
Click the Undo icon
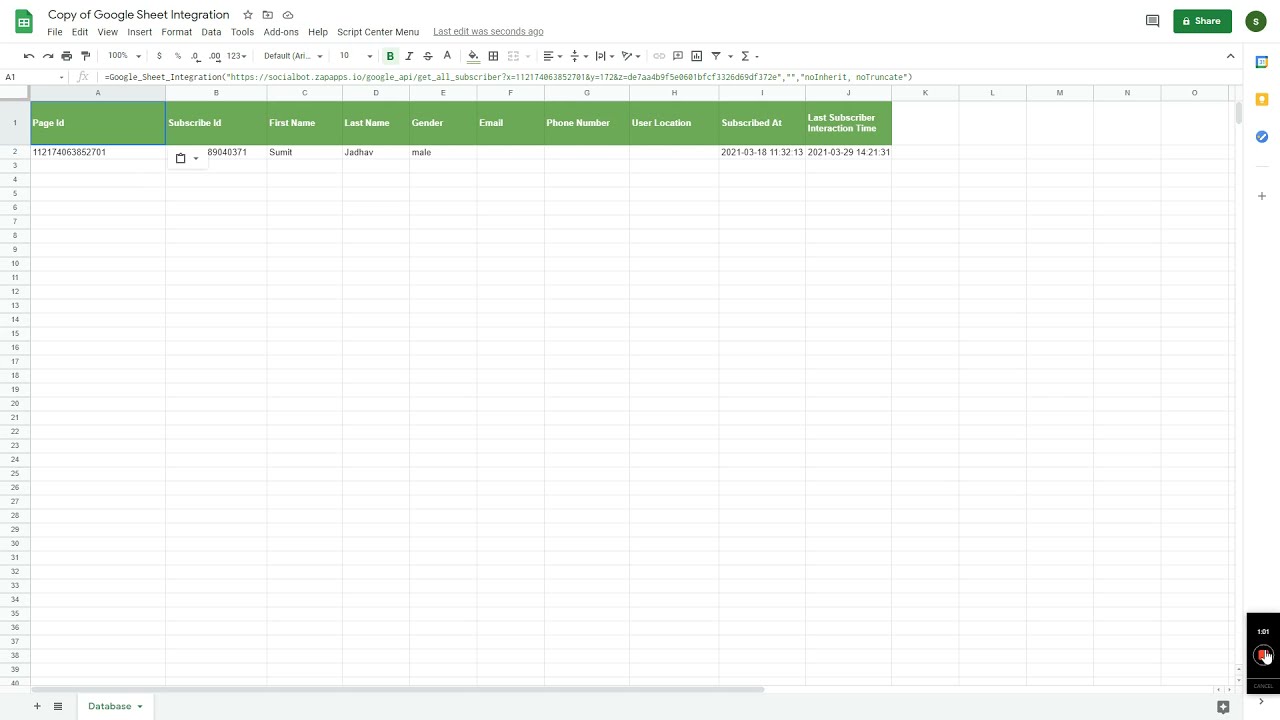(29, 56)
